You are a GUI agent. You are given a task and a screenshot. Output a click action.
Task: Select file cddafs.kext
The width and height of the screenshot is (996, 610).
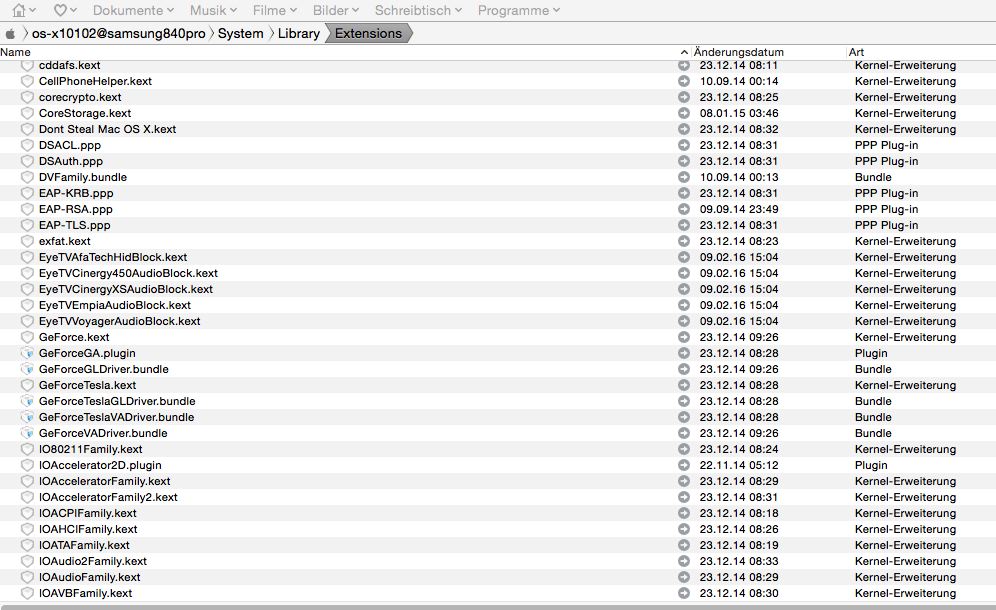pyautogui.click(x=70, y=65)
